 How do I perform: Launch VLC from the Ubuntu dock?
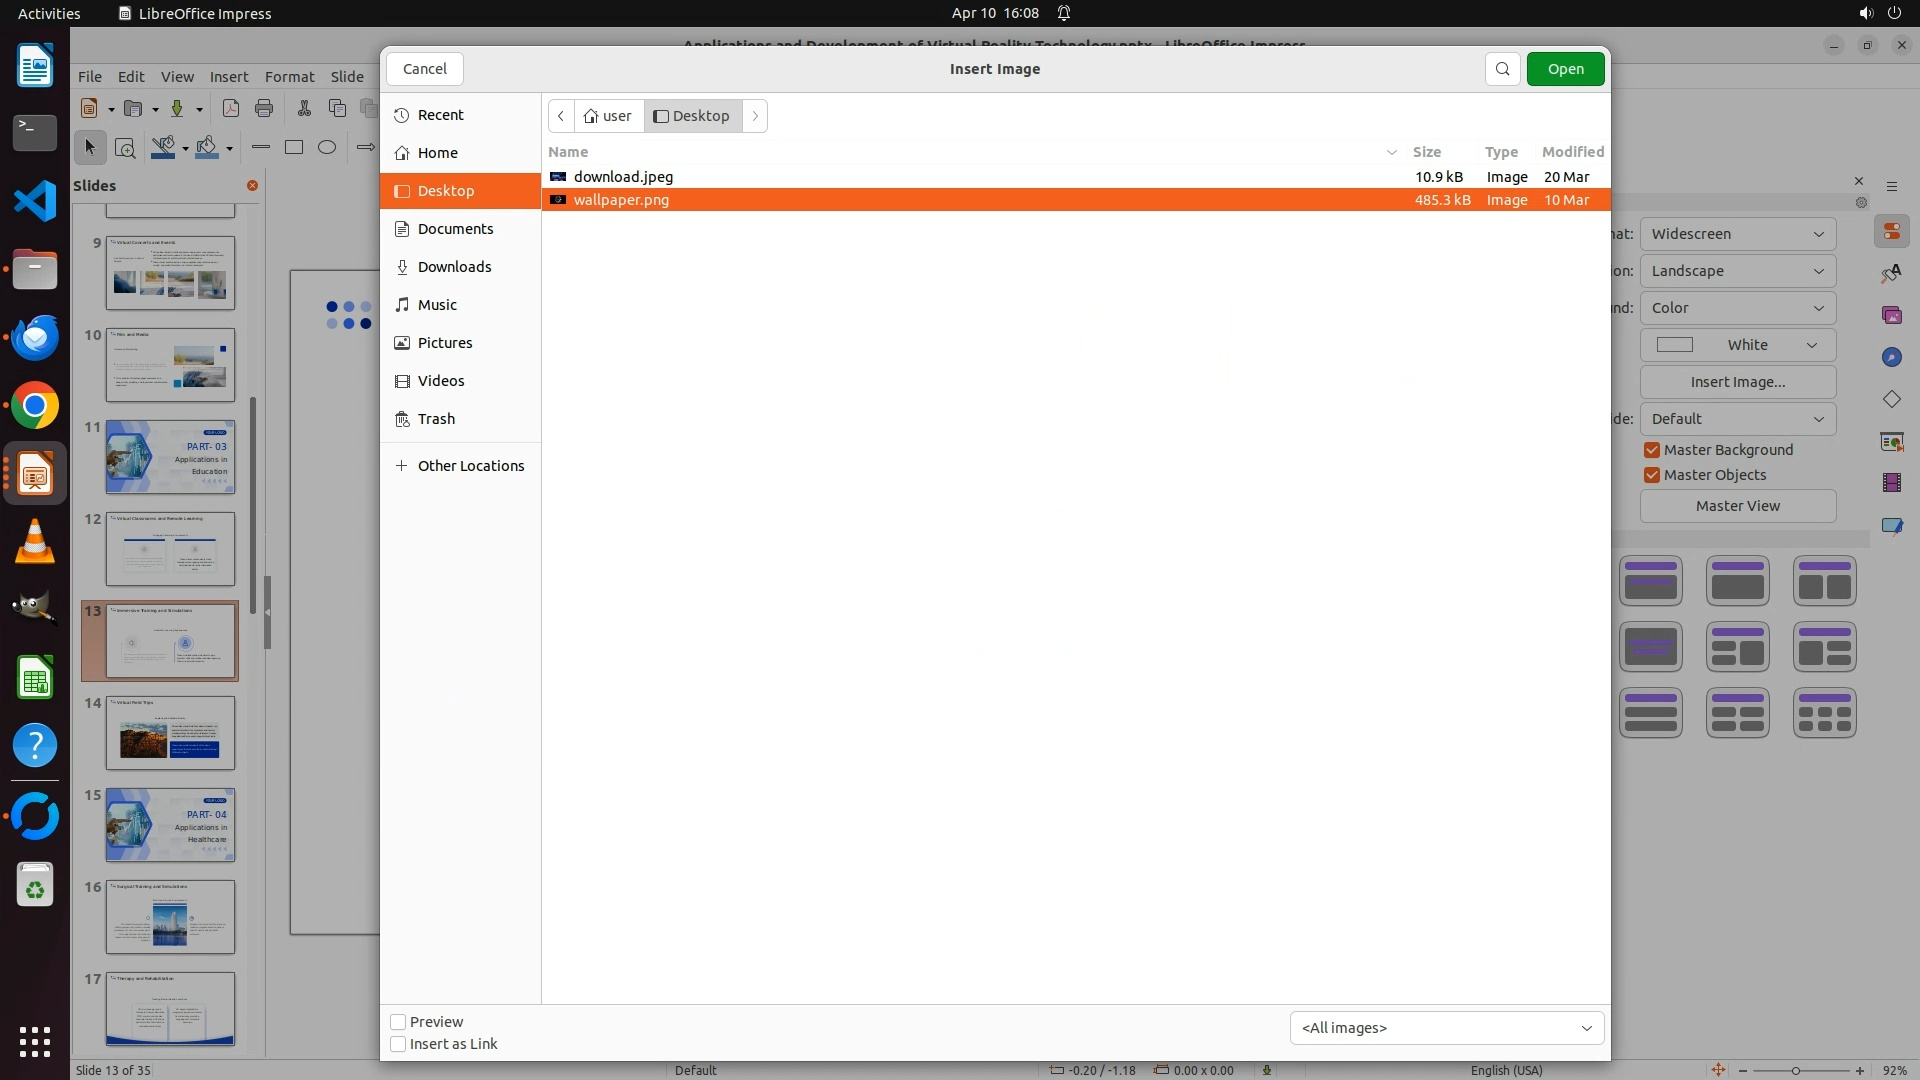point(35,542)
